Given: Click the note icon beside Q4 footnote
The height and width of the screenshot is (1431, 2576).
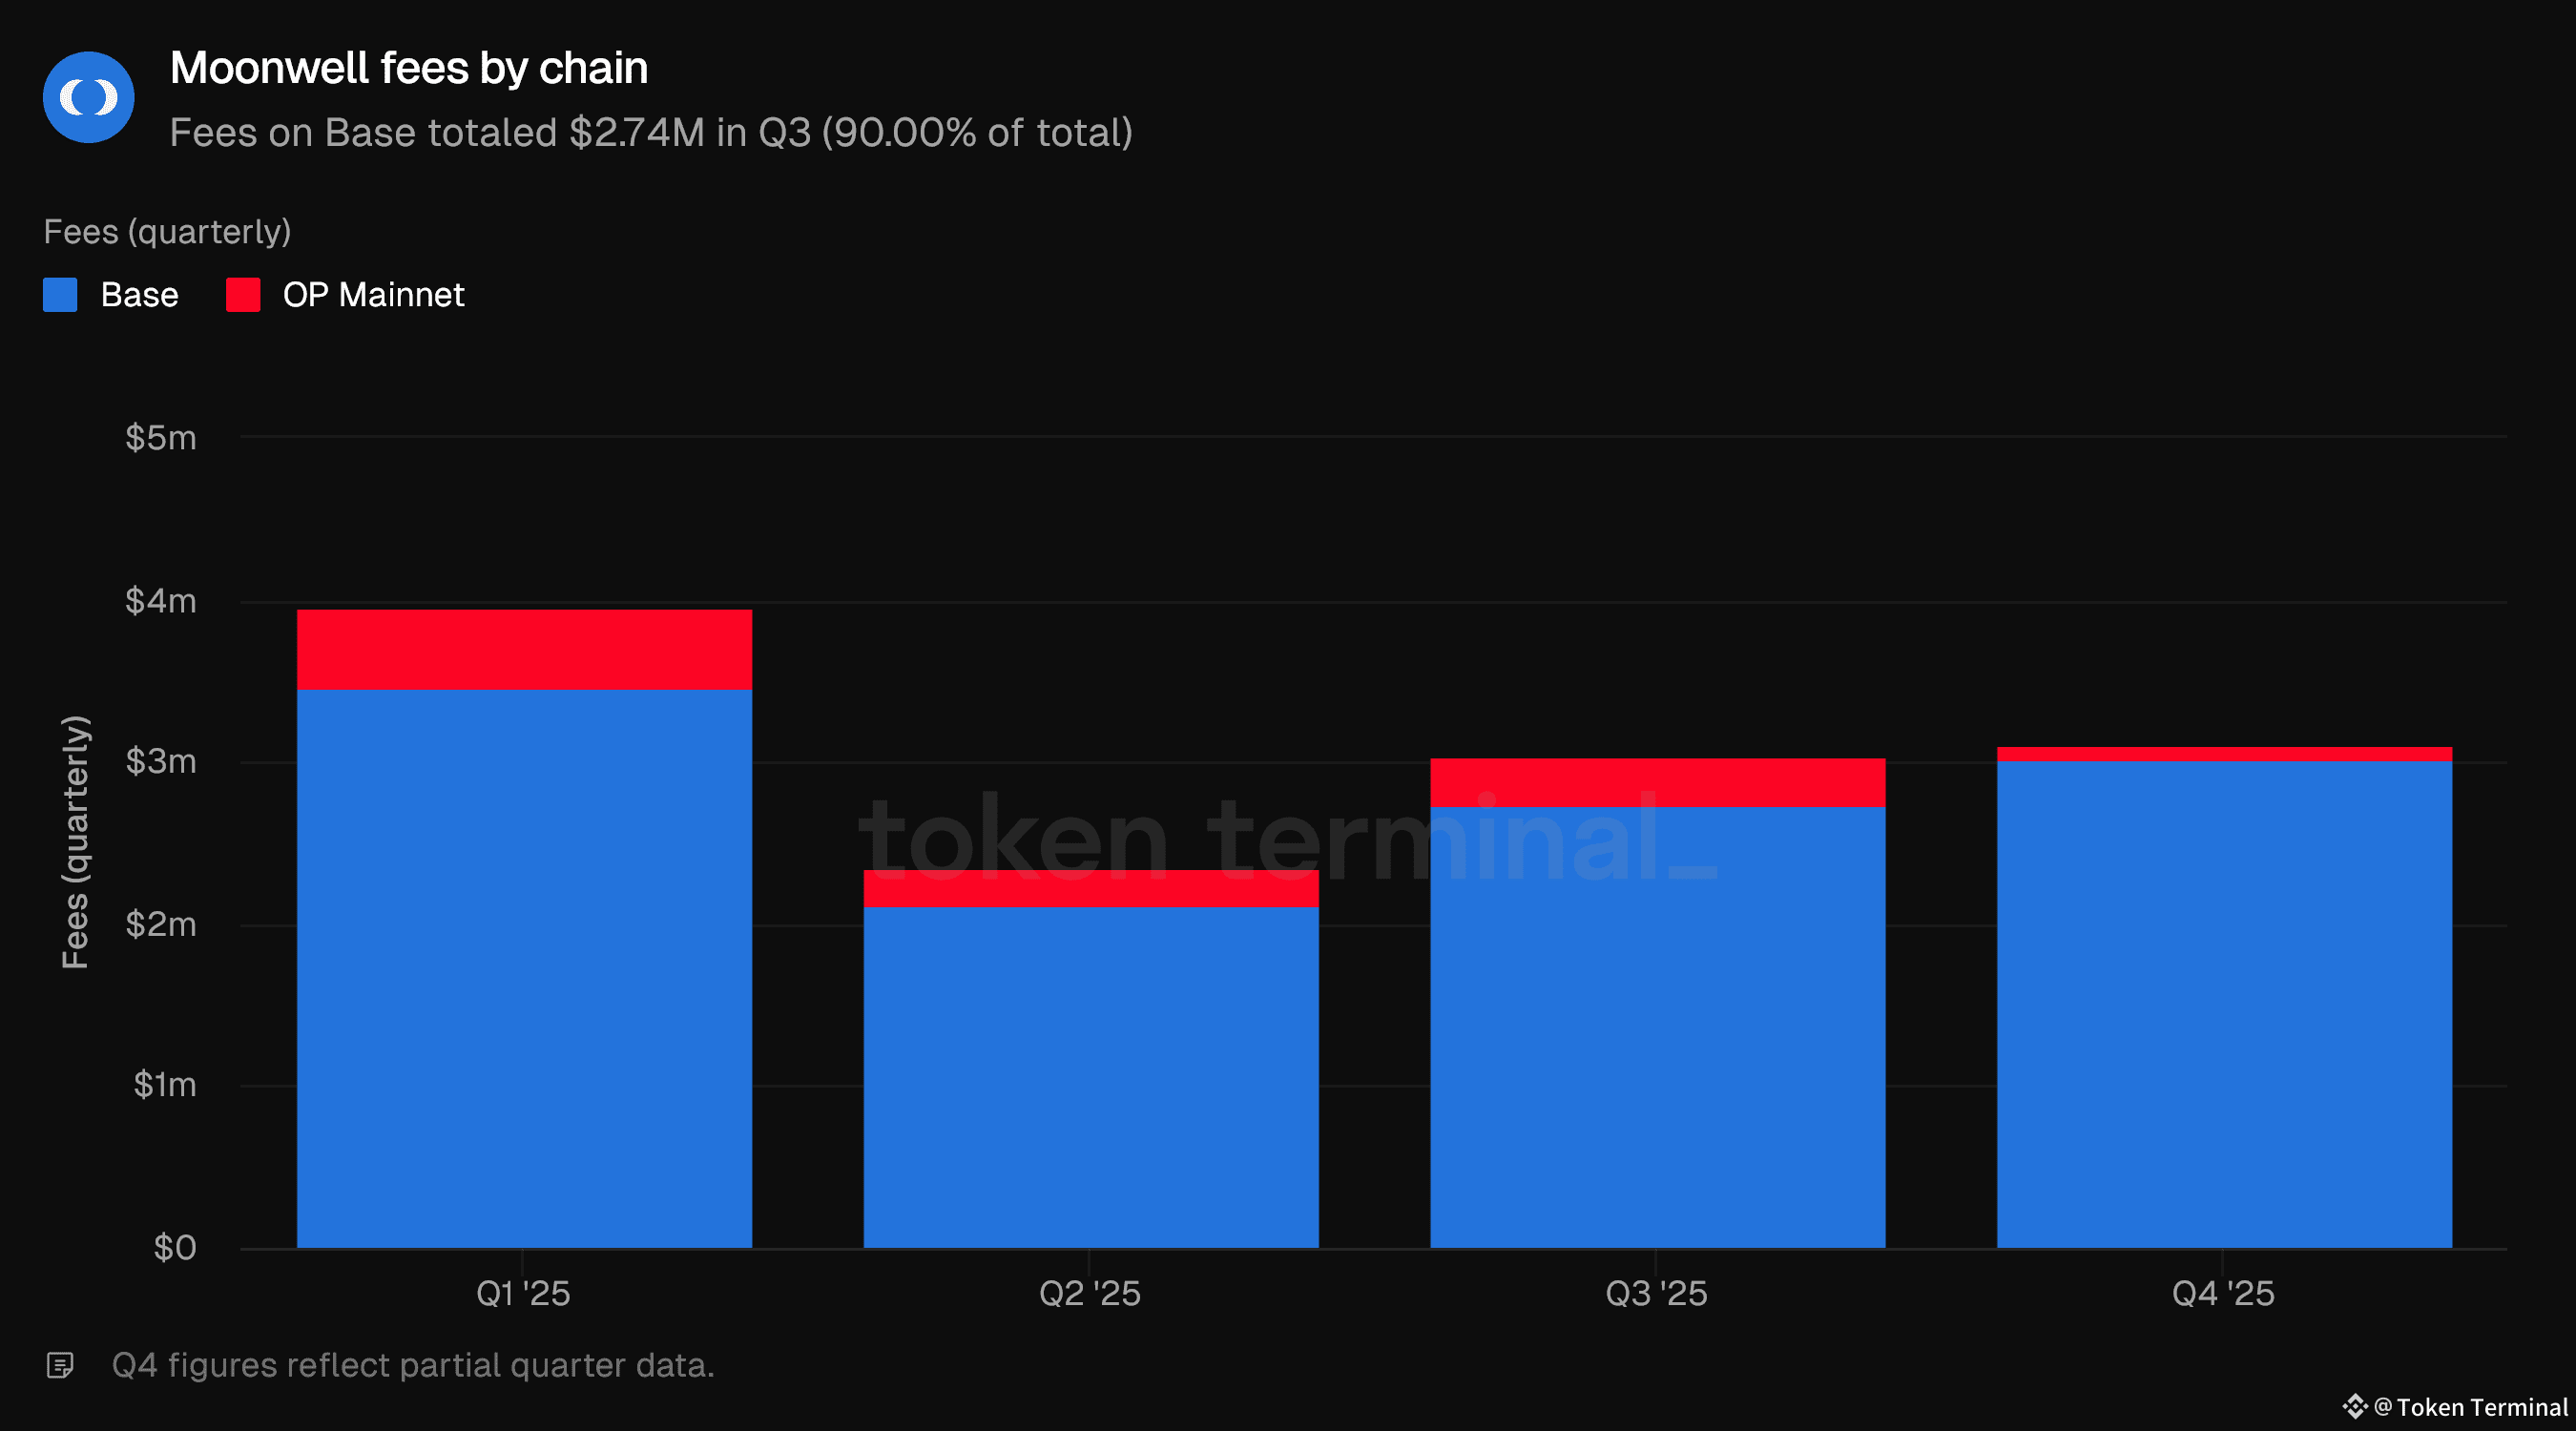Looking at the screenshot, I should coord(60,1365).
